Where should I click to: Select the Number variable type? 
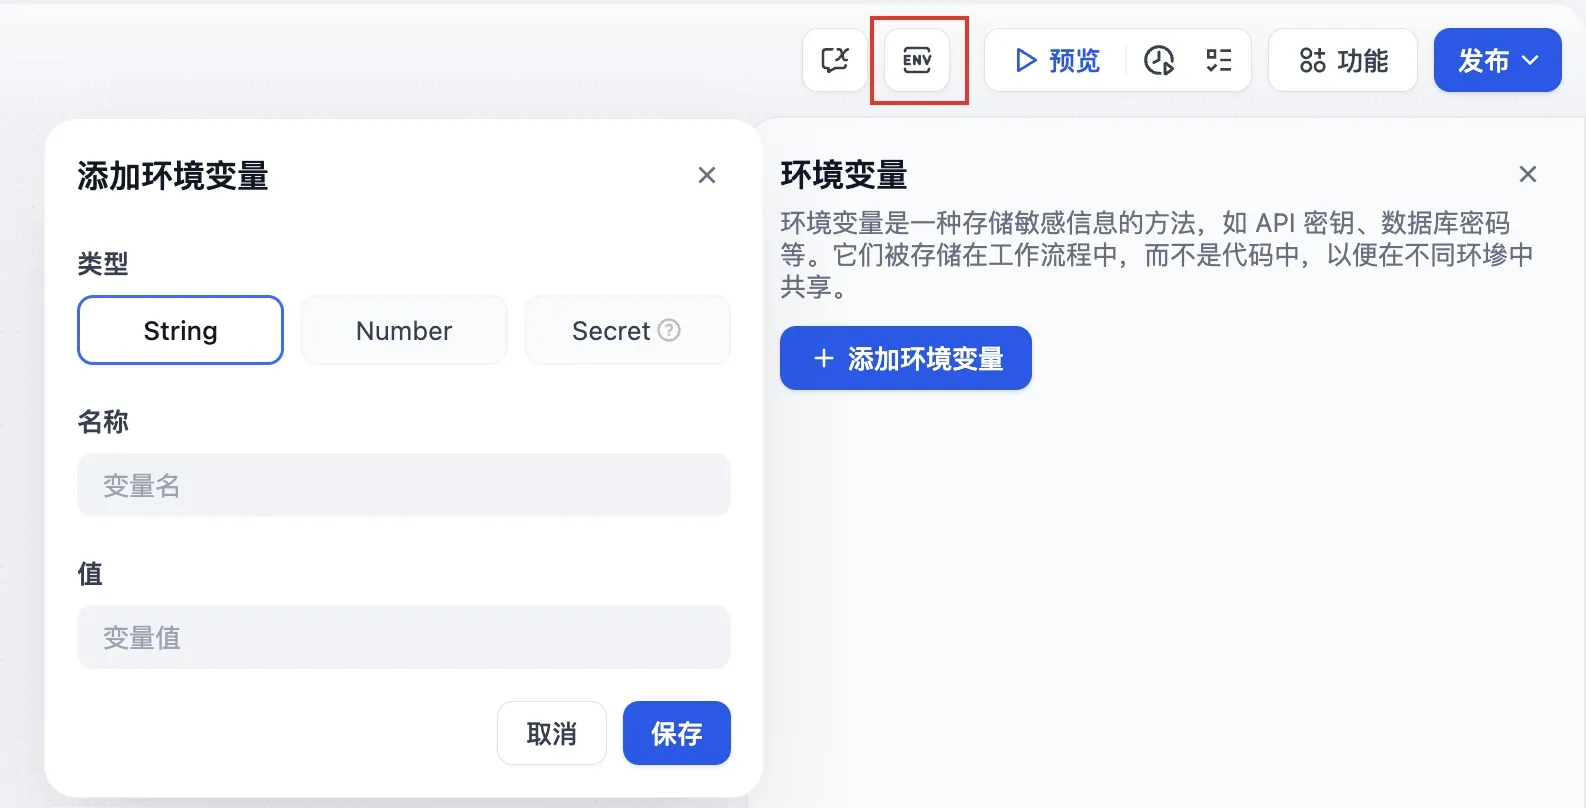404,330
